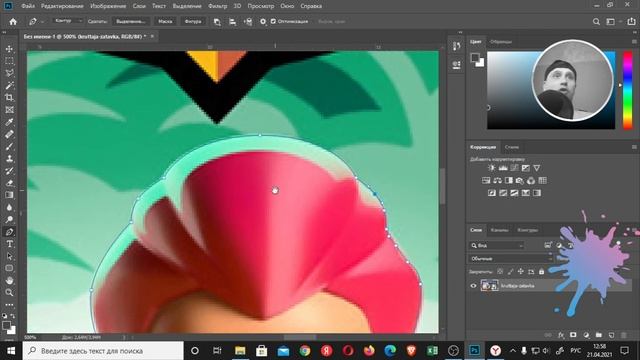
Task: Select the Rectangle shape tool
Action: (x=9, y=269)
